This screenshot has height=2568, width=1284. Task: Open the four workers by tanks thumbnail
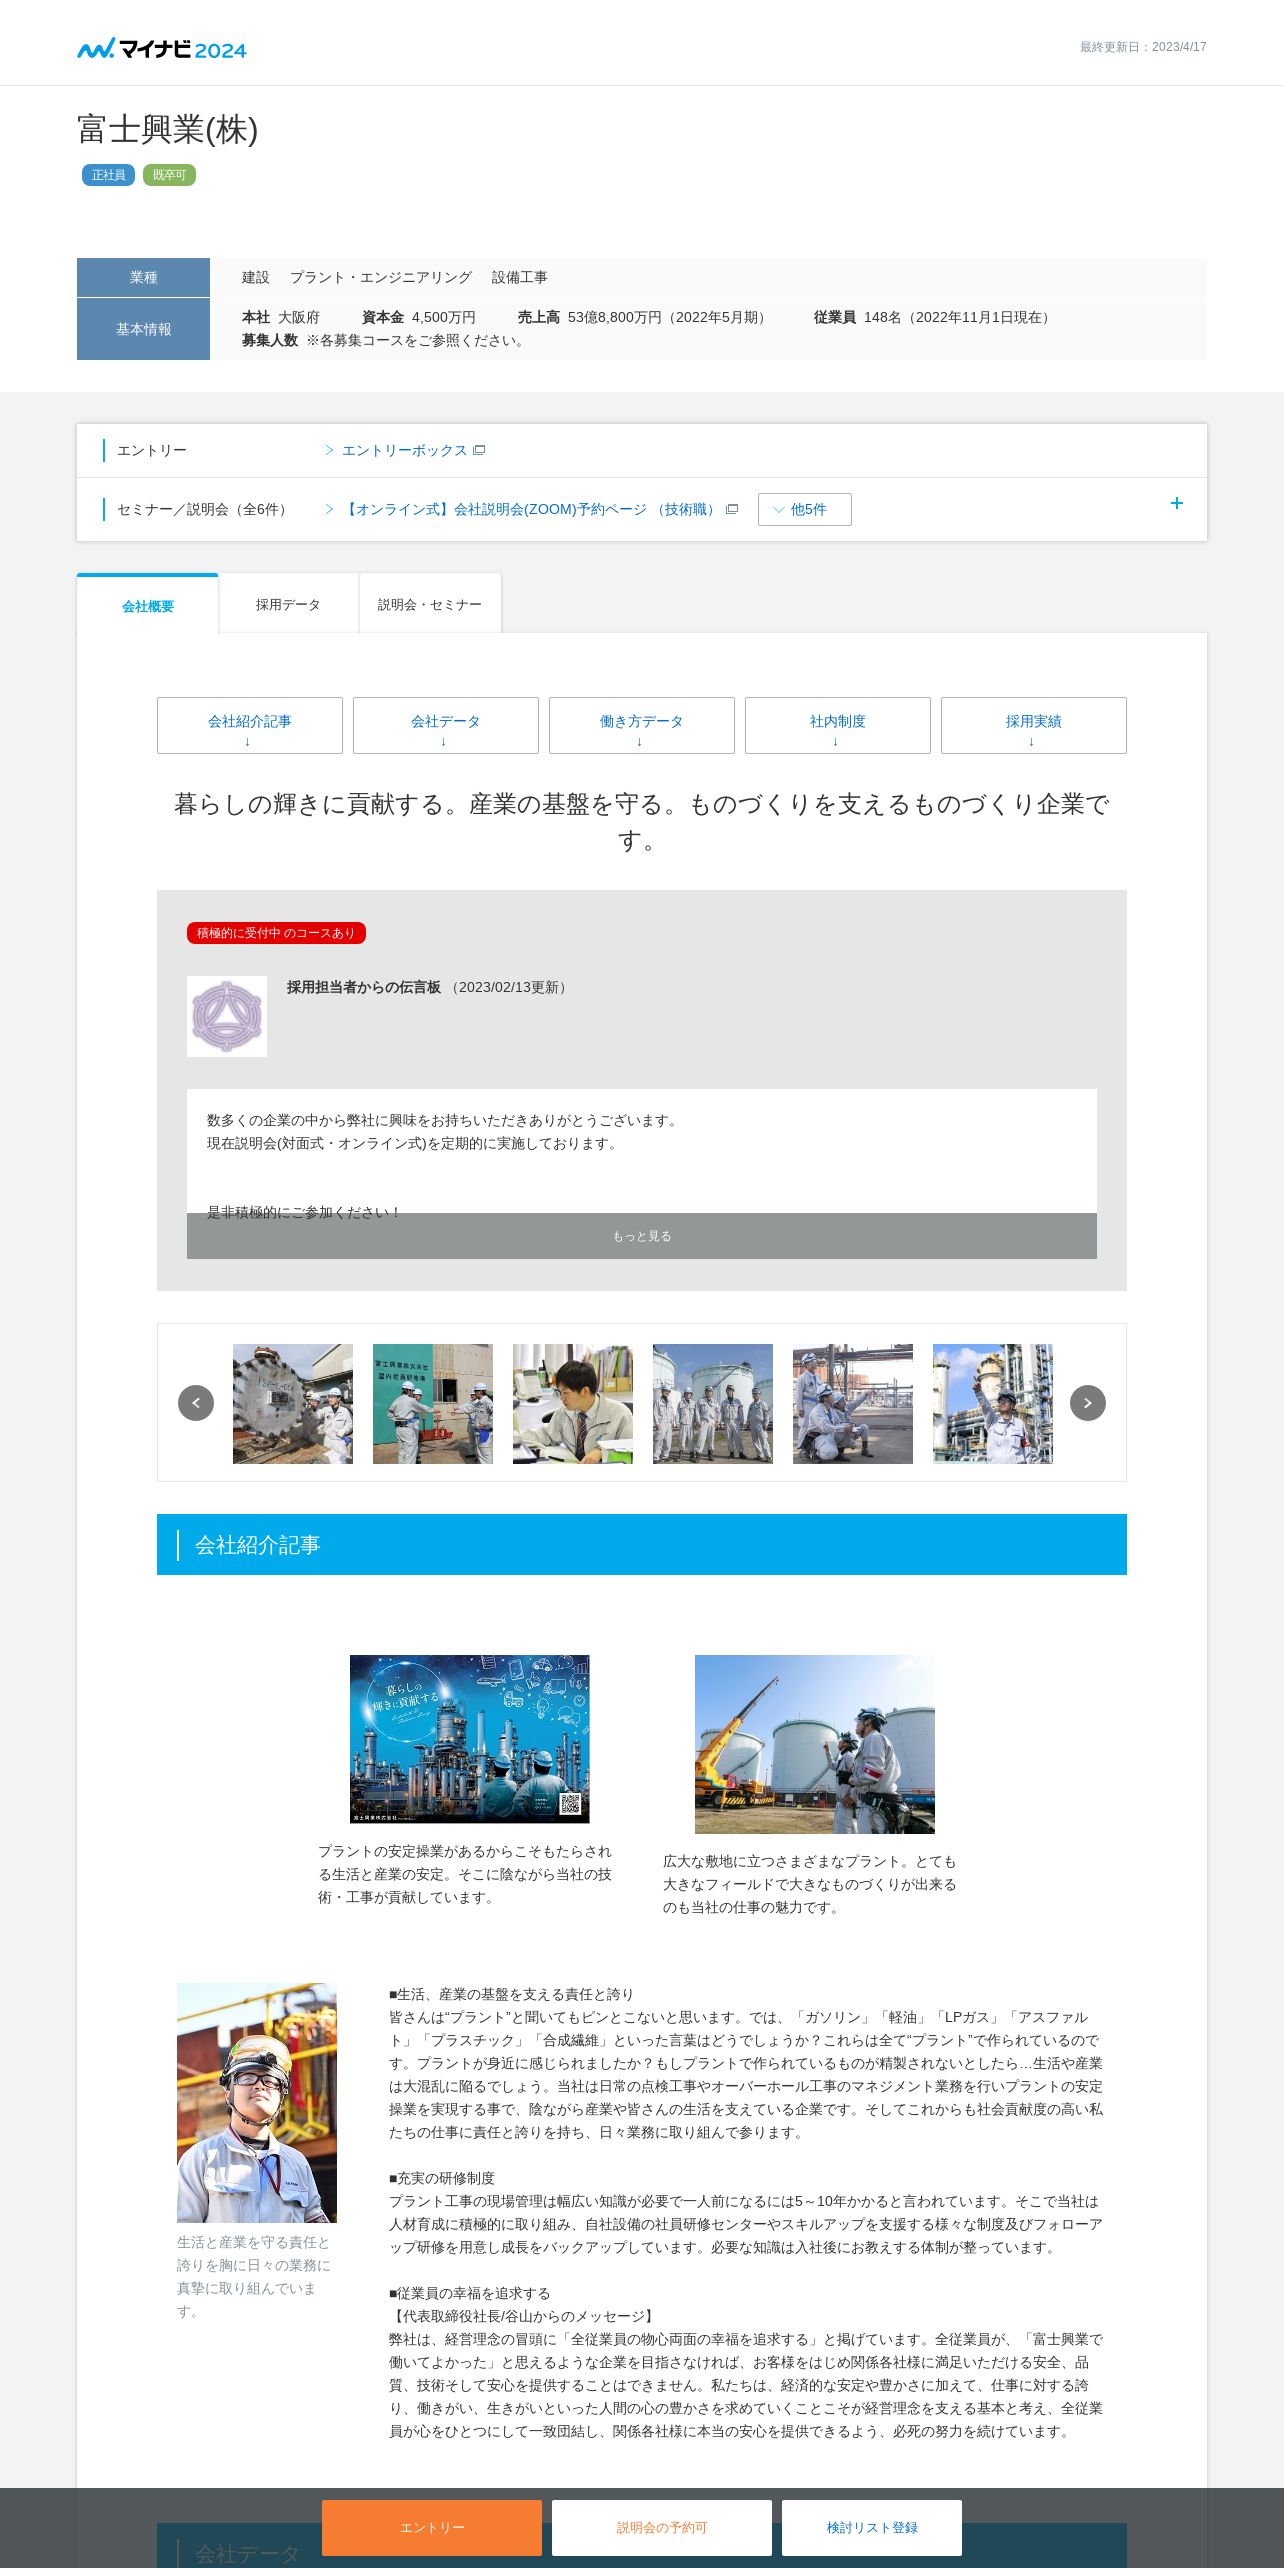713,1404
